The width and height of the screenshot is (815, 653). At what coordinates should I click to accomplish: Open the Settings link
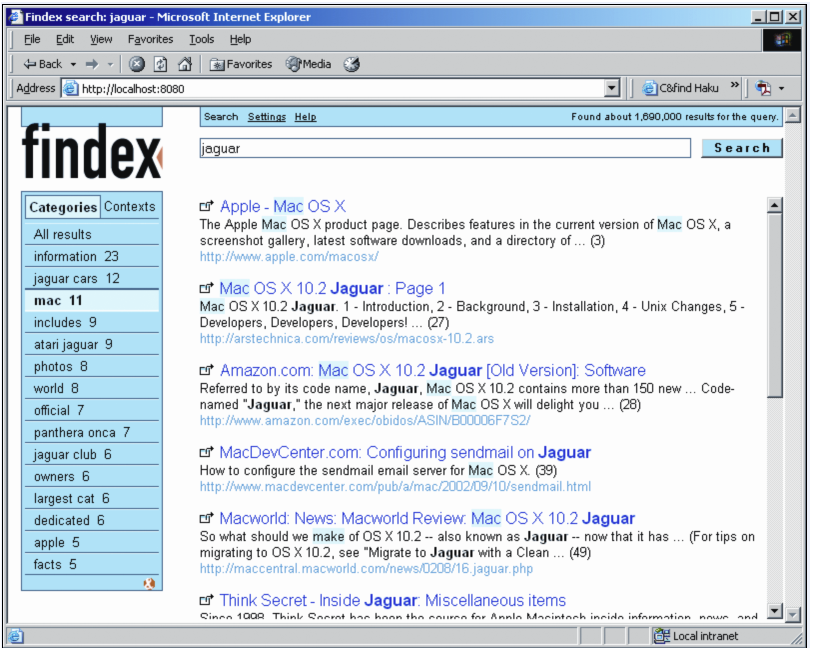(267, 117)
